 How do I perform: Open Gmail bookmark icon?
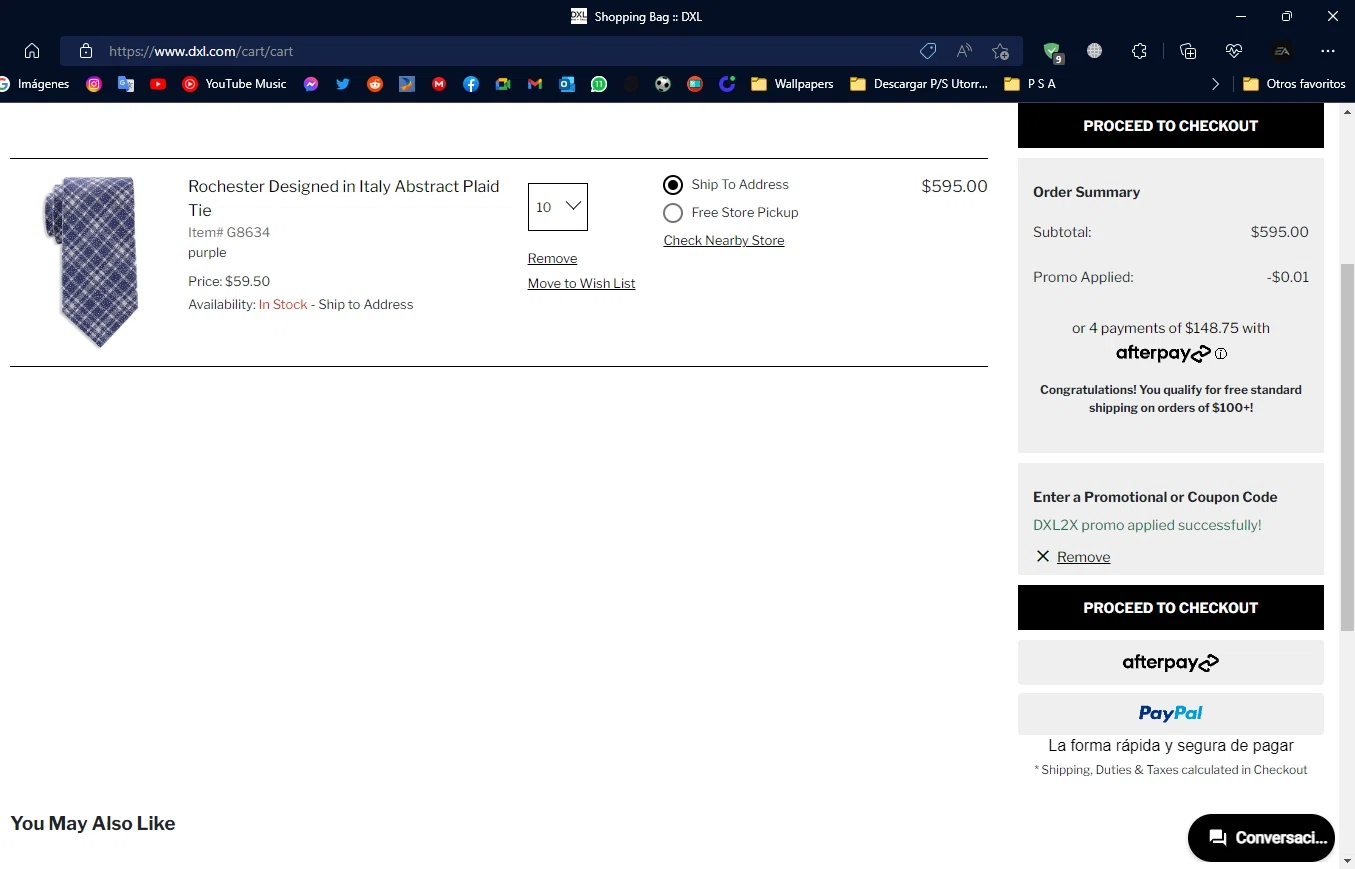535,84
